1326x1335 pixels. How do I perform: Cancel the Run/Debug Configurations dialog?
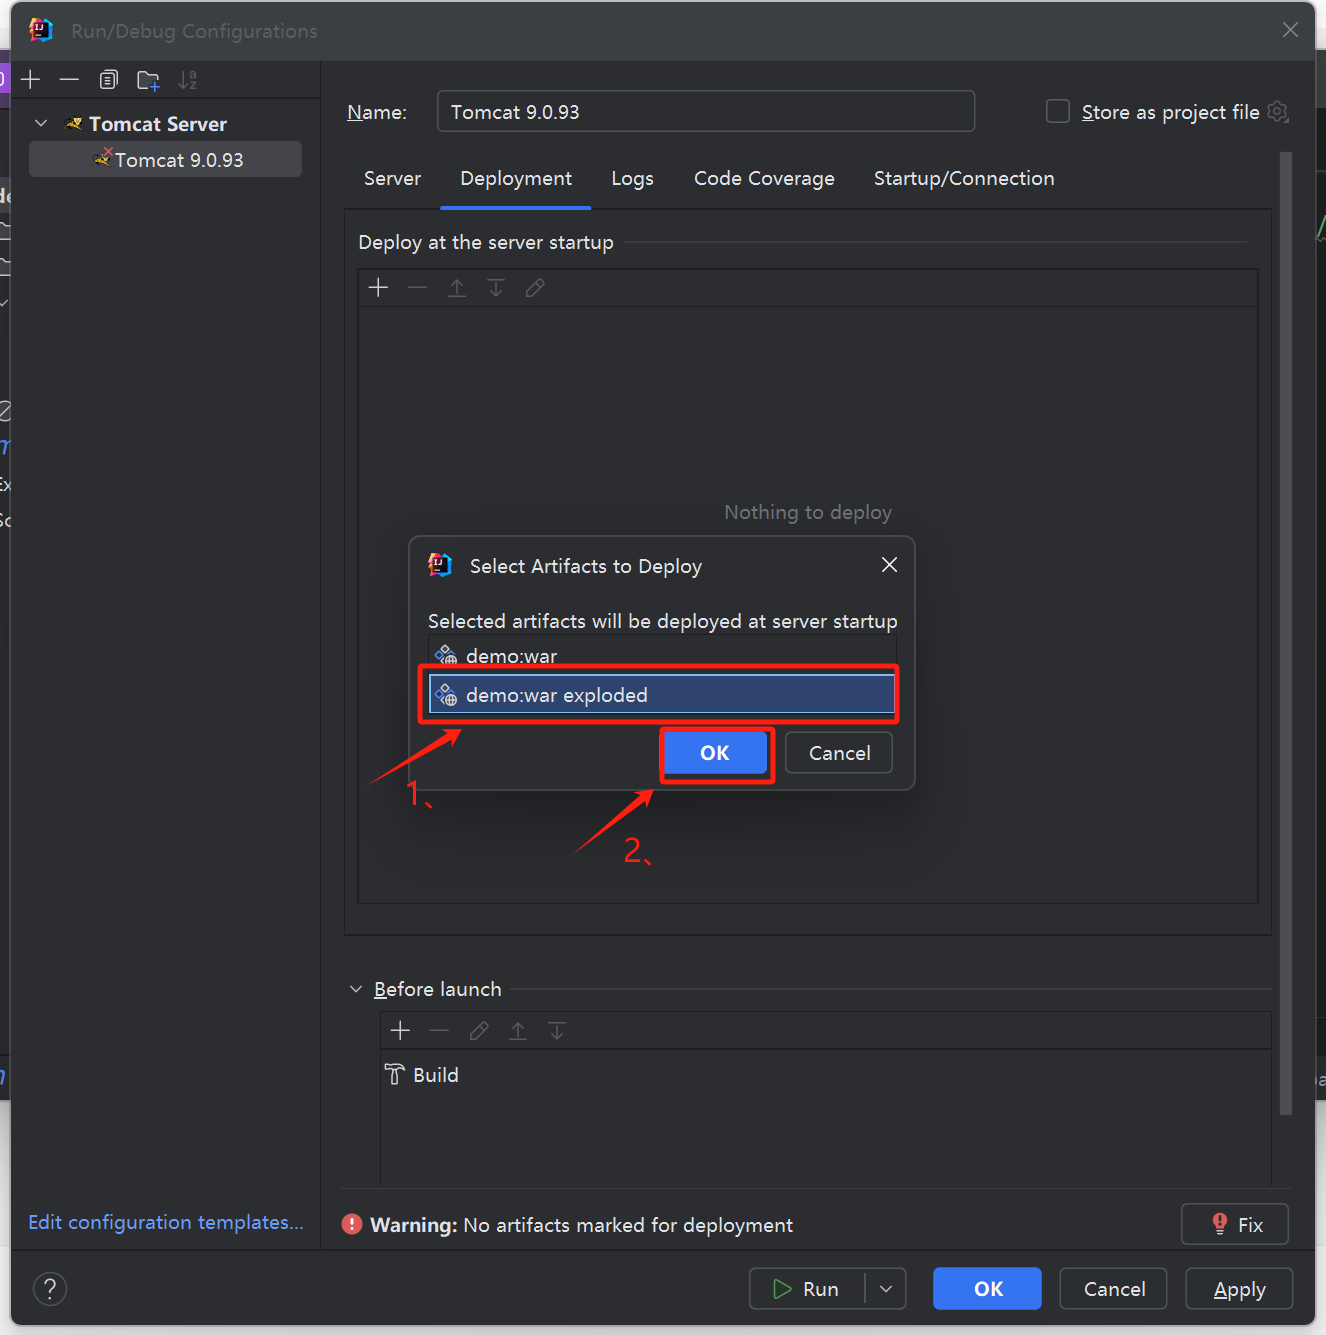coord(1114,1289)
